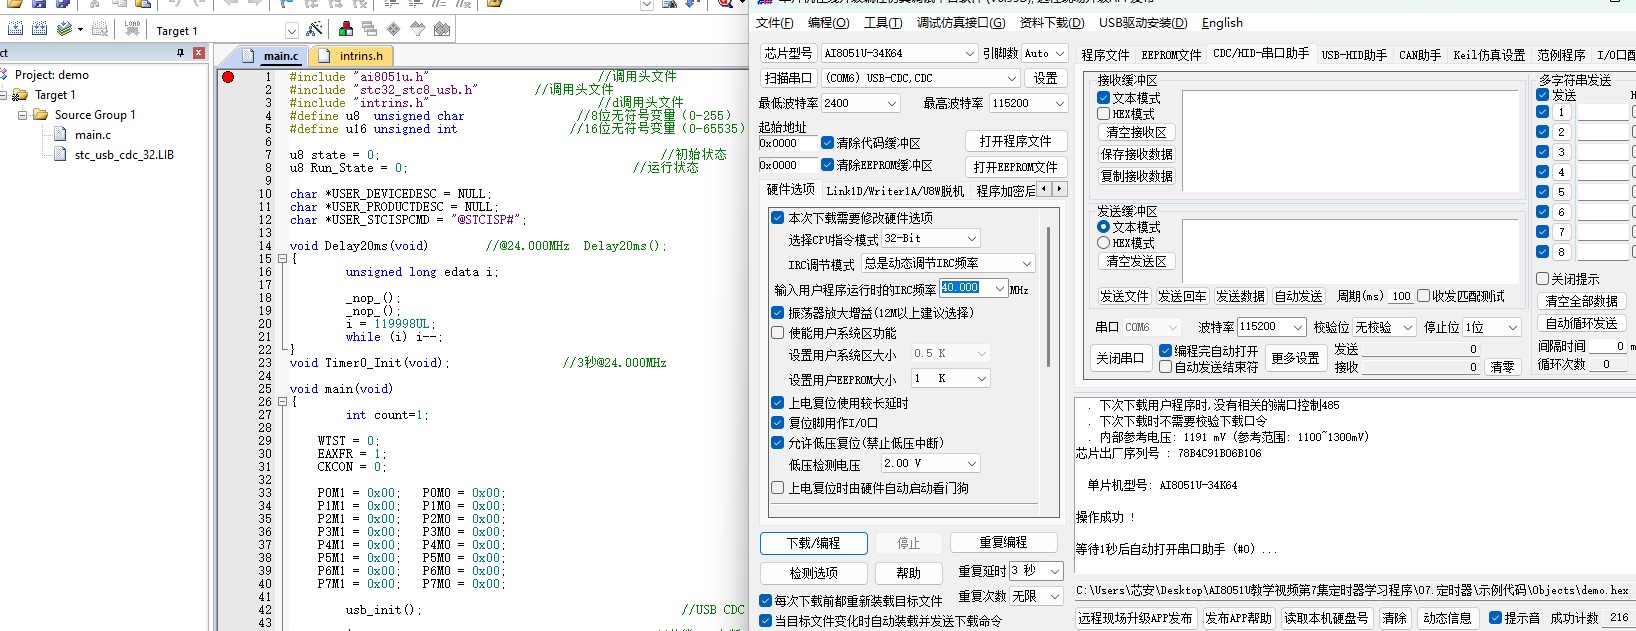Open the chip model AI8051U-34K64 dropdown
Viewport: 1636px width, 631px height.
899,53
